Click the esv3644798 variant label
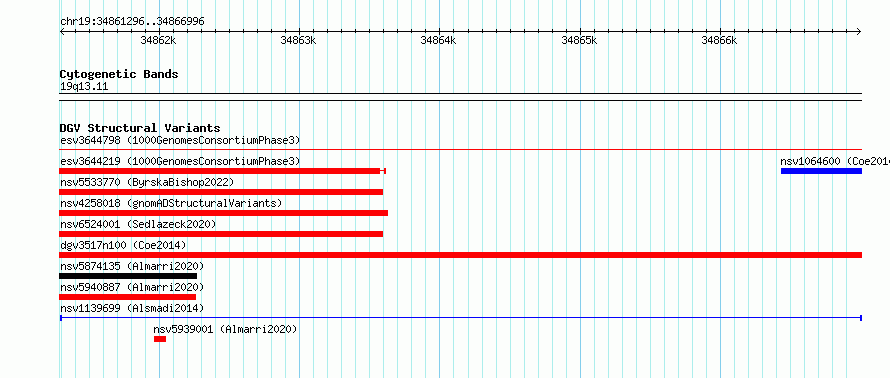 (x=180, y=140)
